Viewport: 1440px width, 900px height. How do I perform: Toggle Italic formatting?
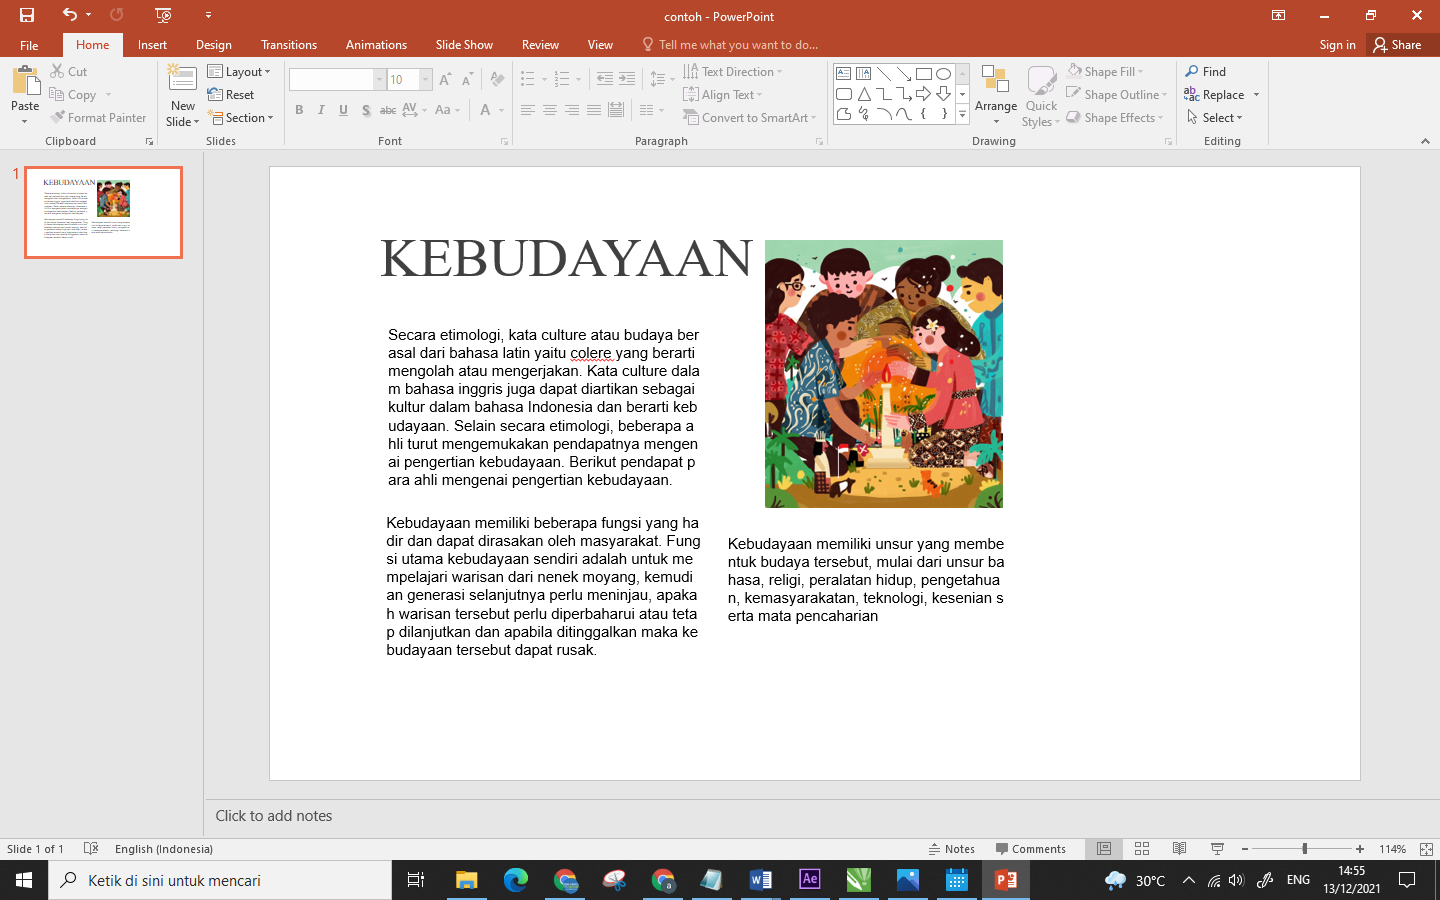[321, 110]
